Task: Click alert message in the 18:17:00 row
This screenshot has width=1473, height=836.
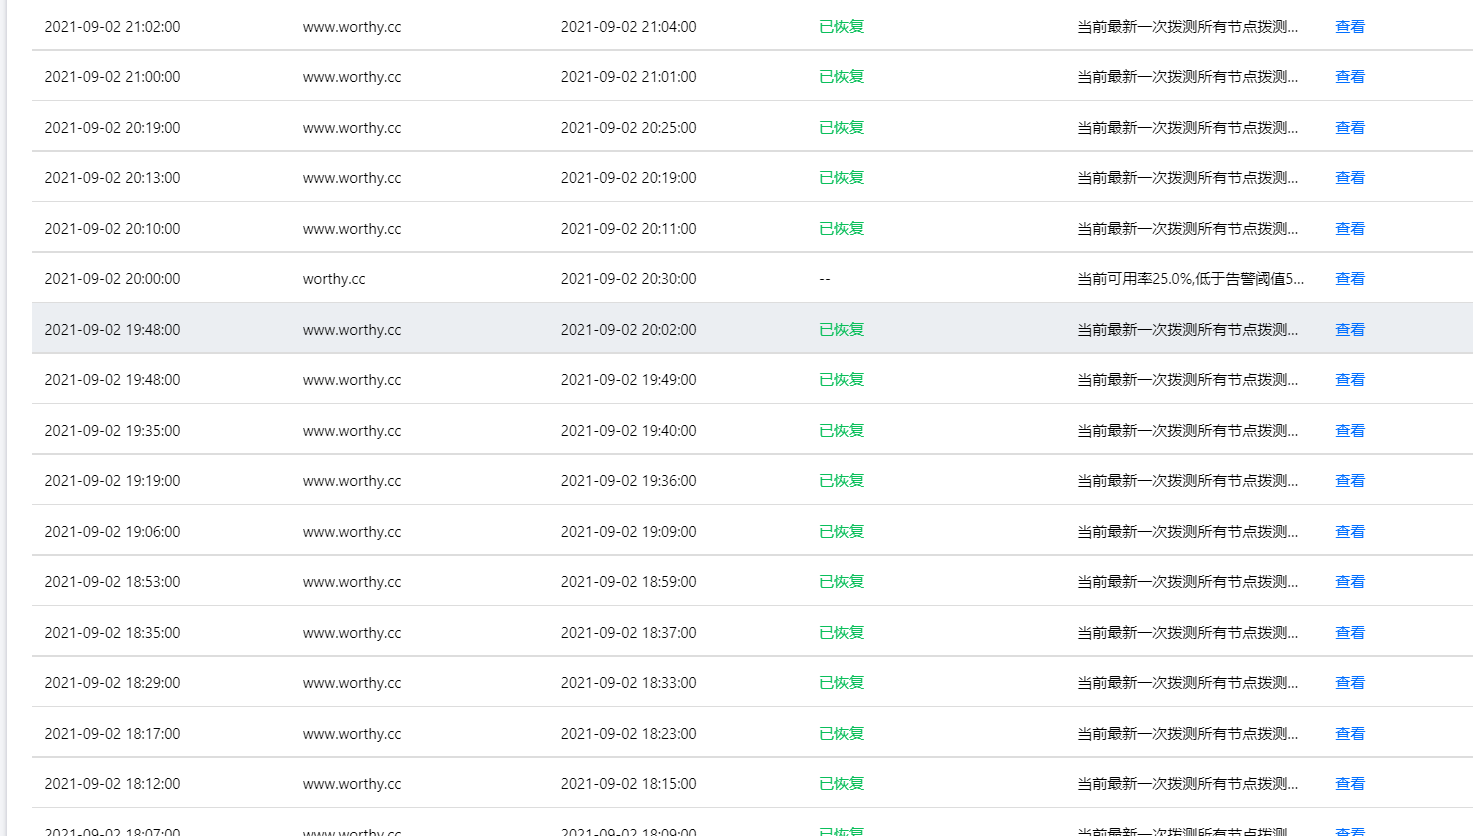Action: point(1187,734)
